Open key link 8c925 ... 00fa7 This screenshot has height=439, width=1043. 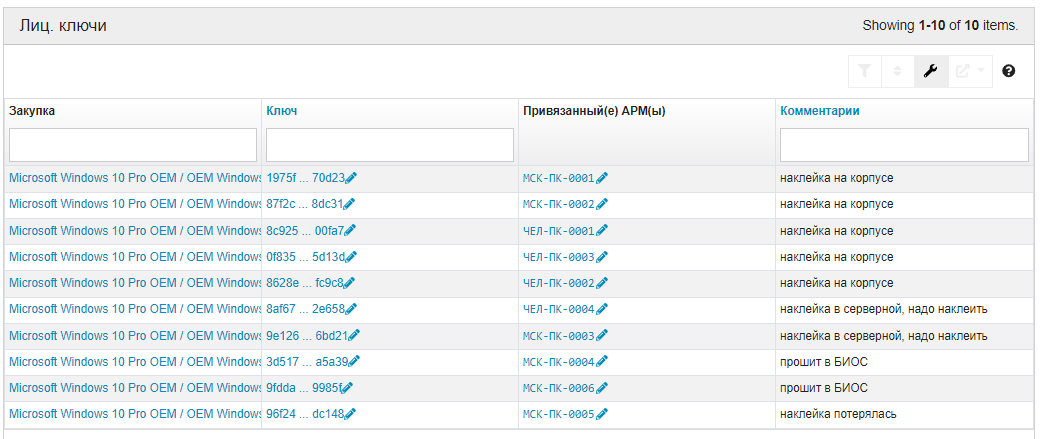pos(305,231)
